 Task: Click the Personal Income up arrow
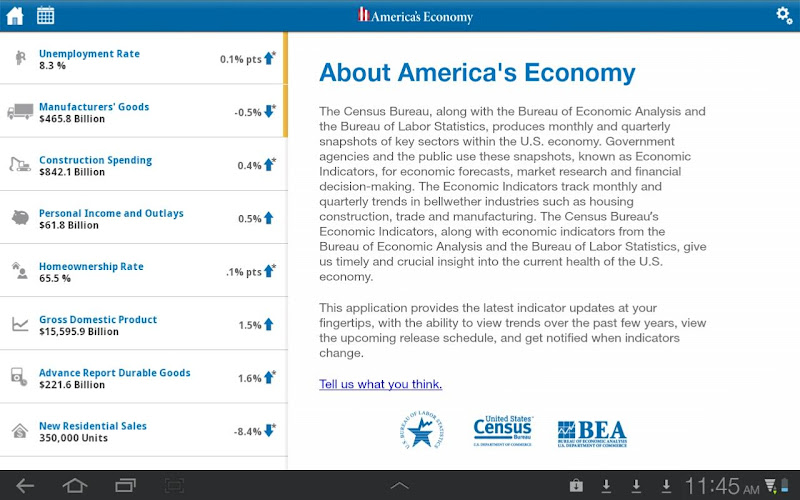269,218
